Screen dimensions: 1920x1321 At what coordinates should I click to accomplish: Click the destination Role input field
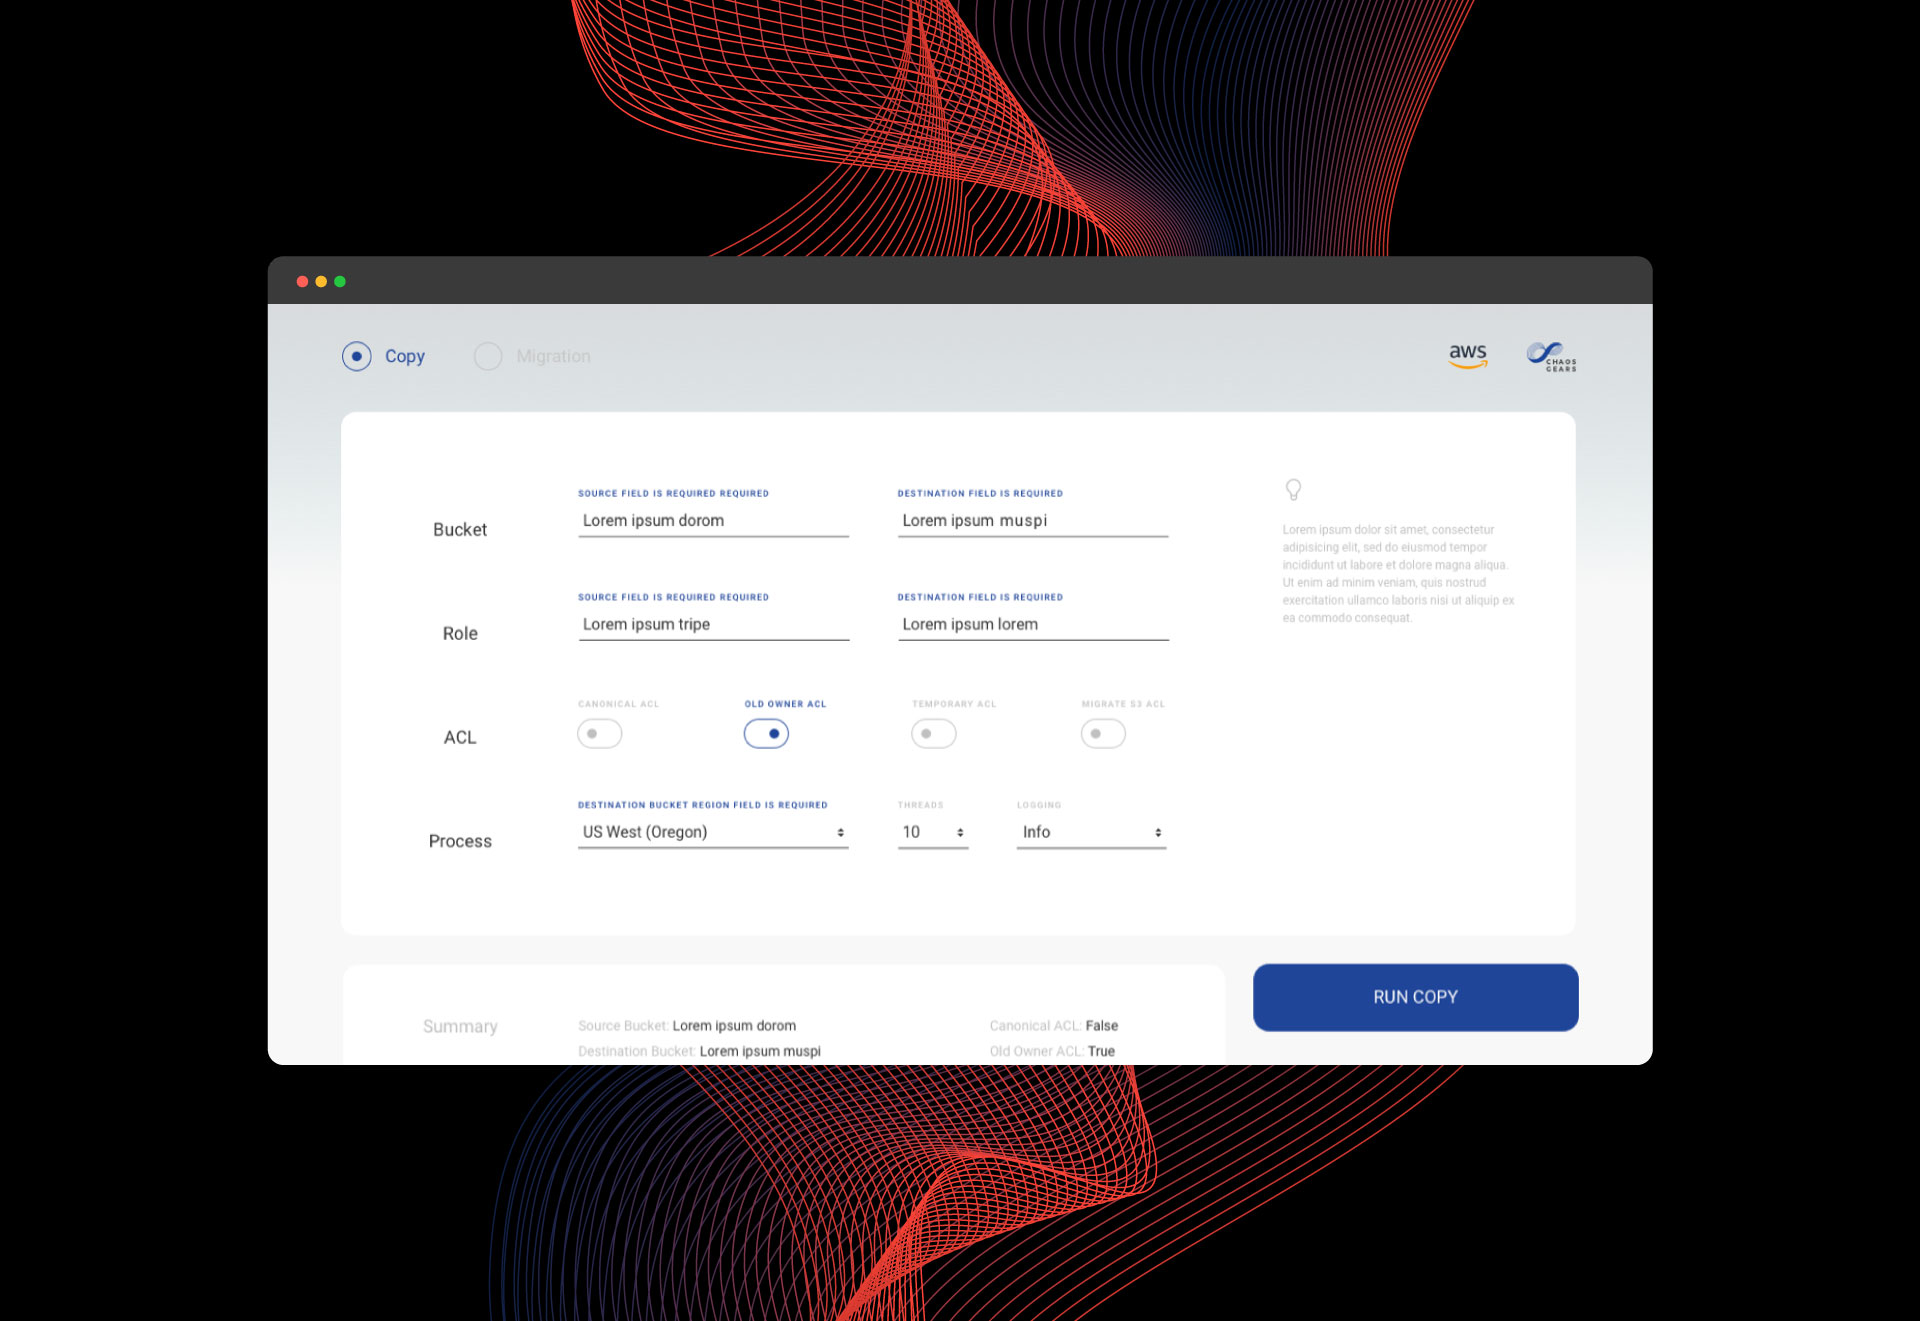[1032, 624]
